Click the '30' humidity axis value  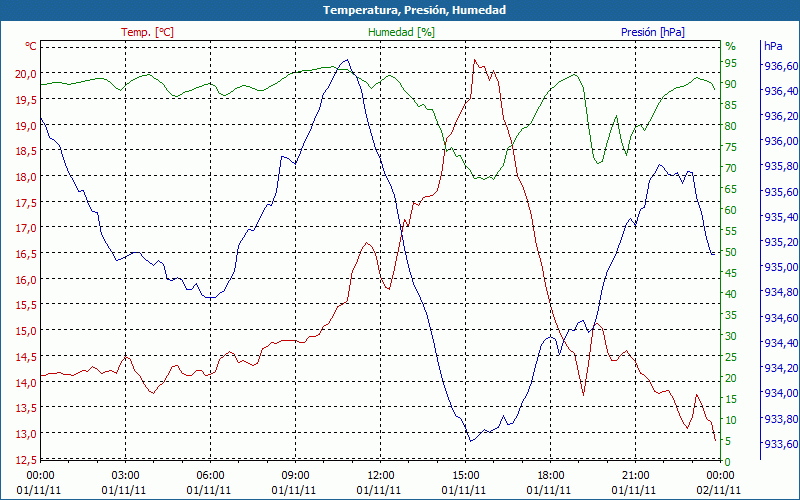pos(731,336)
